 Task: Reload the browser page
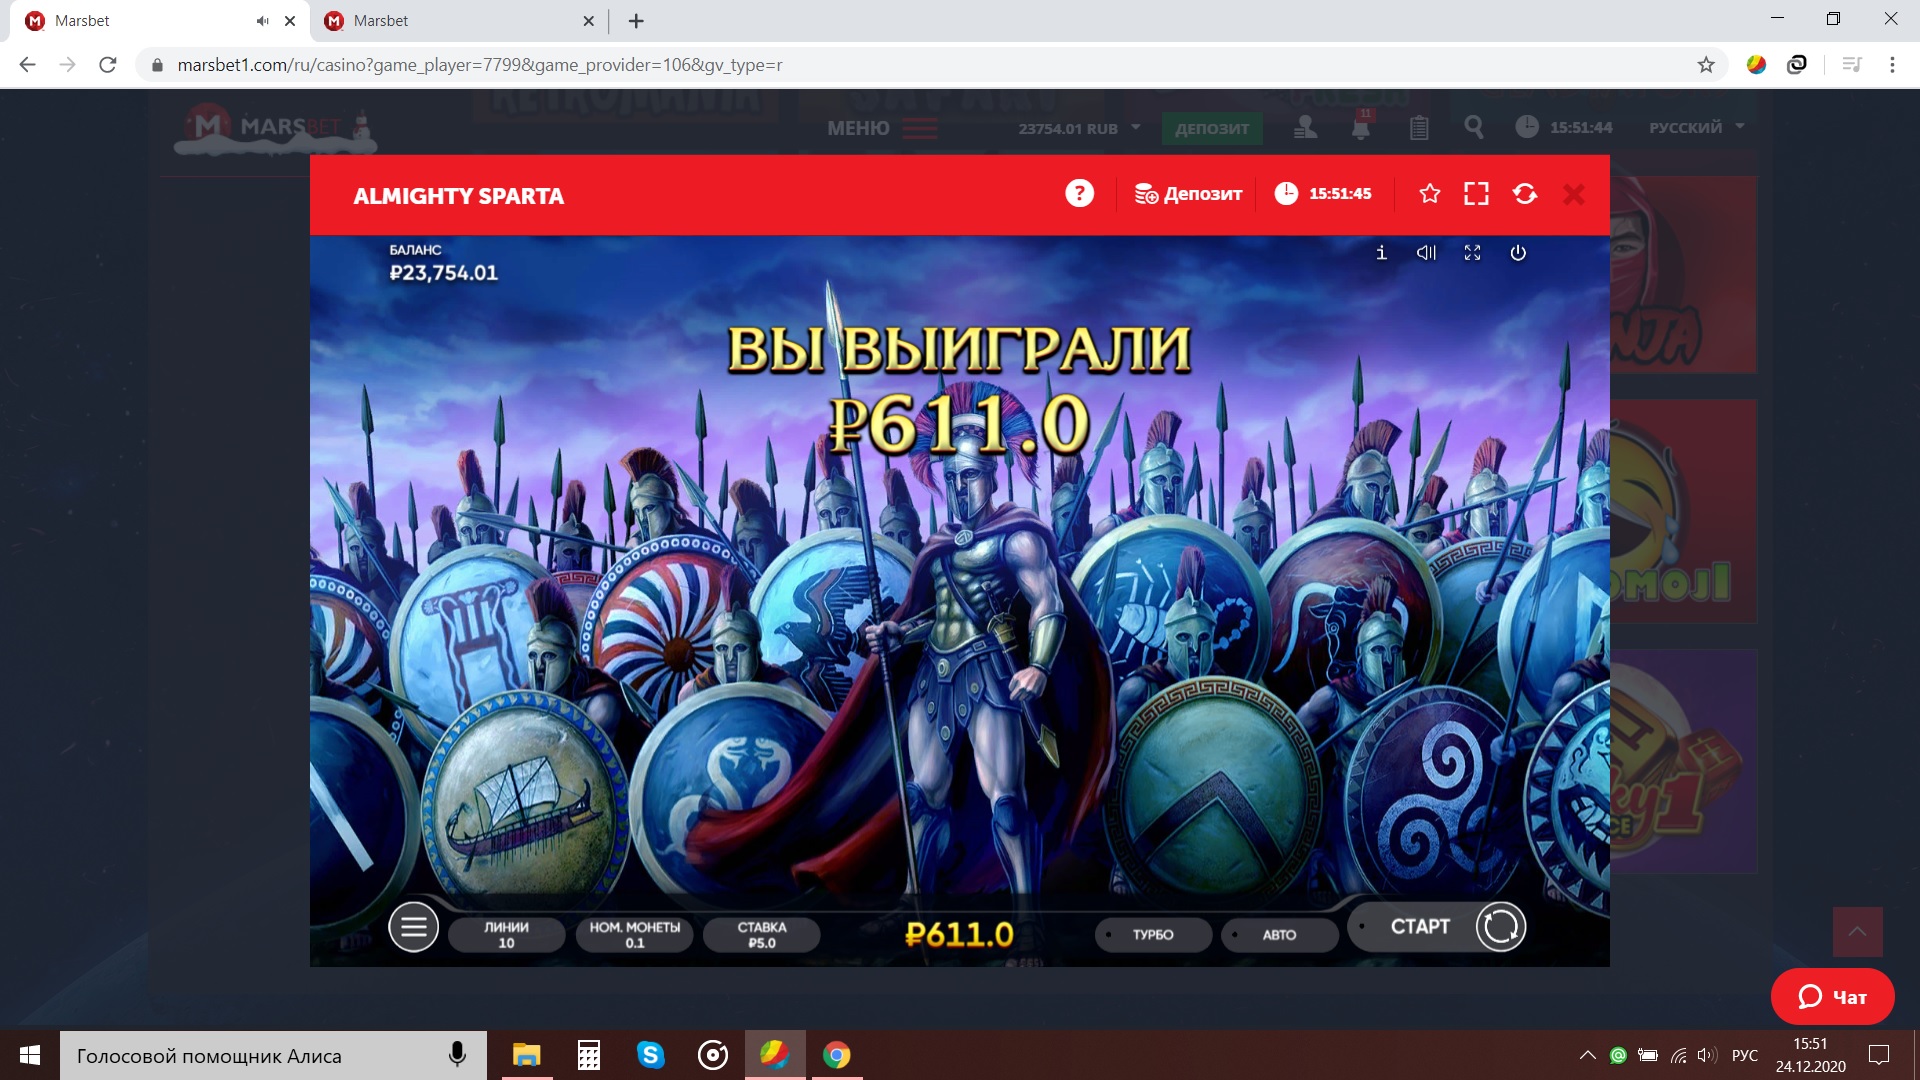coord(108,65)
